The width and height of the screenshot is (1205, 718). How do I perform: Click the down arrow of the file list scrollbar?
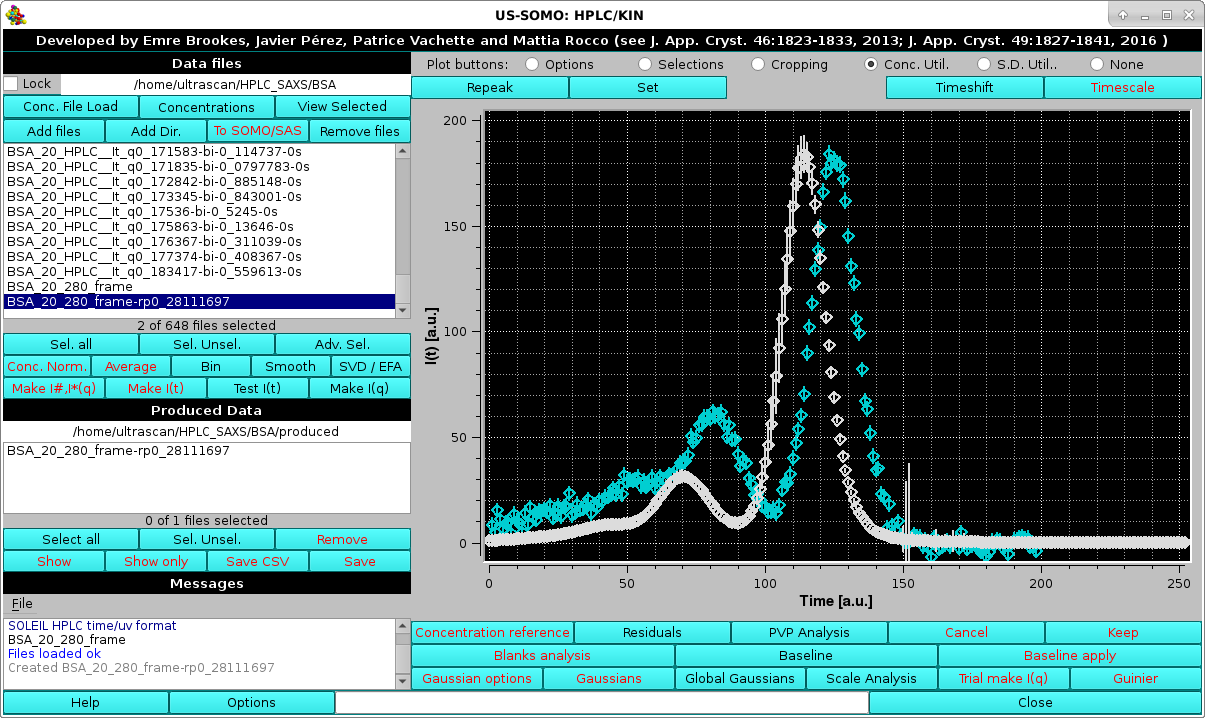click(x=404, y=312)
